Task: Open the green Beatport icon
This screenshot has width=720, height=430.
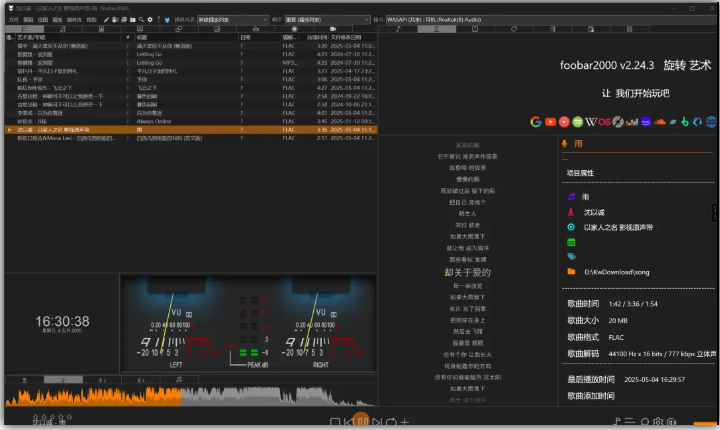Action: point(685,122)
